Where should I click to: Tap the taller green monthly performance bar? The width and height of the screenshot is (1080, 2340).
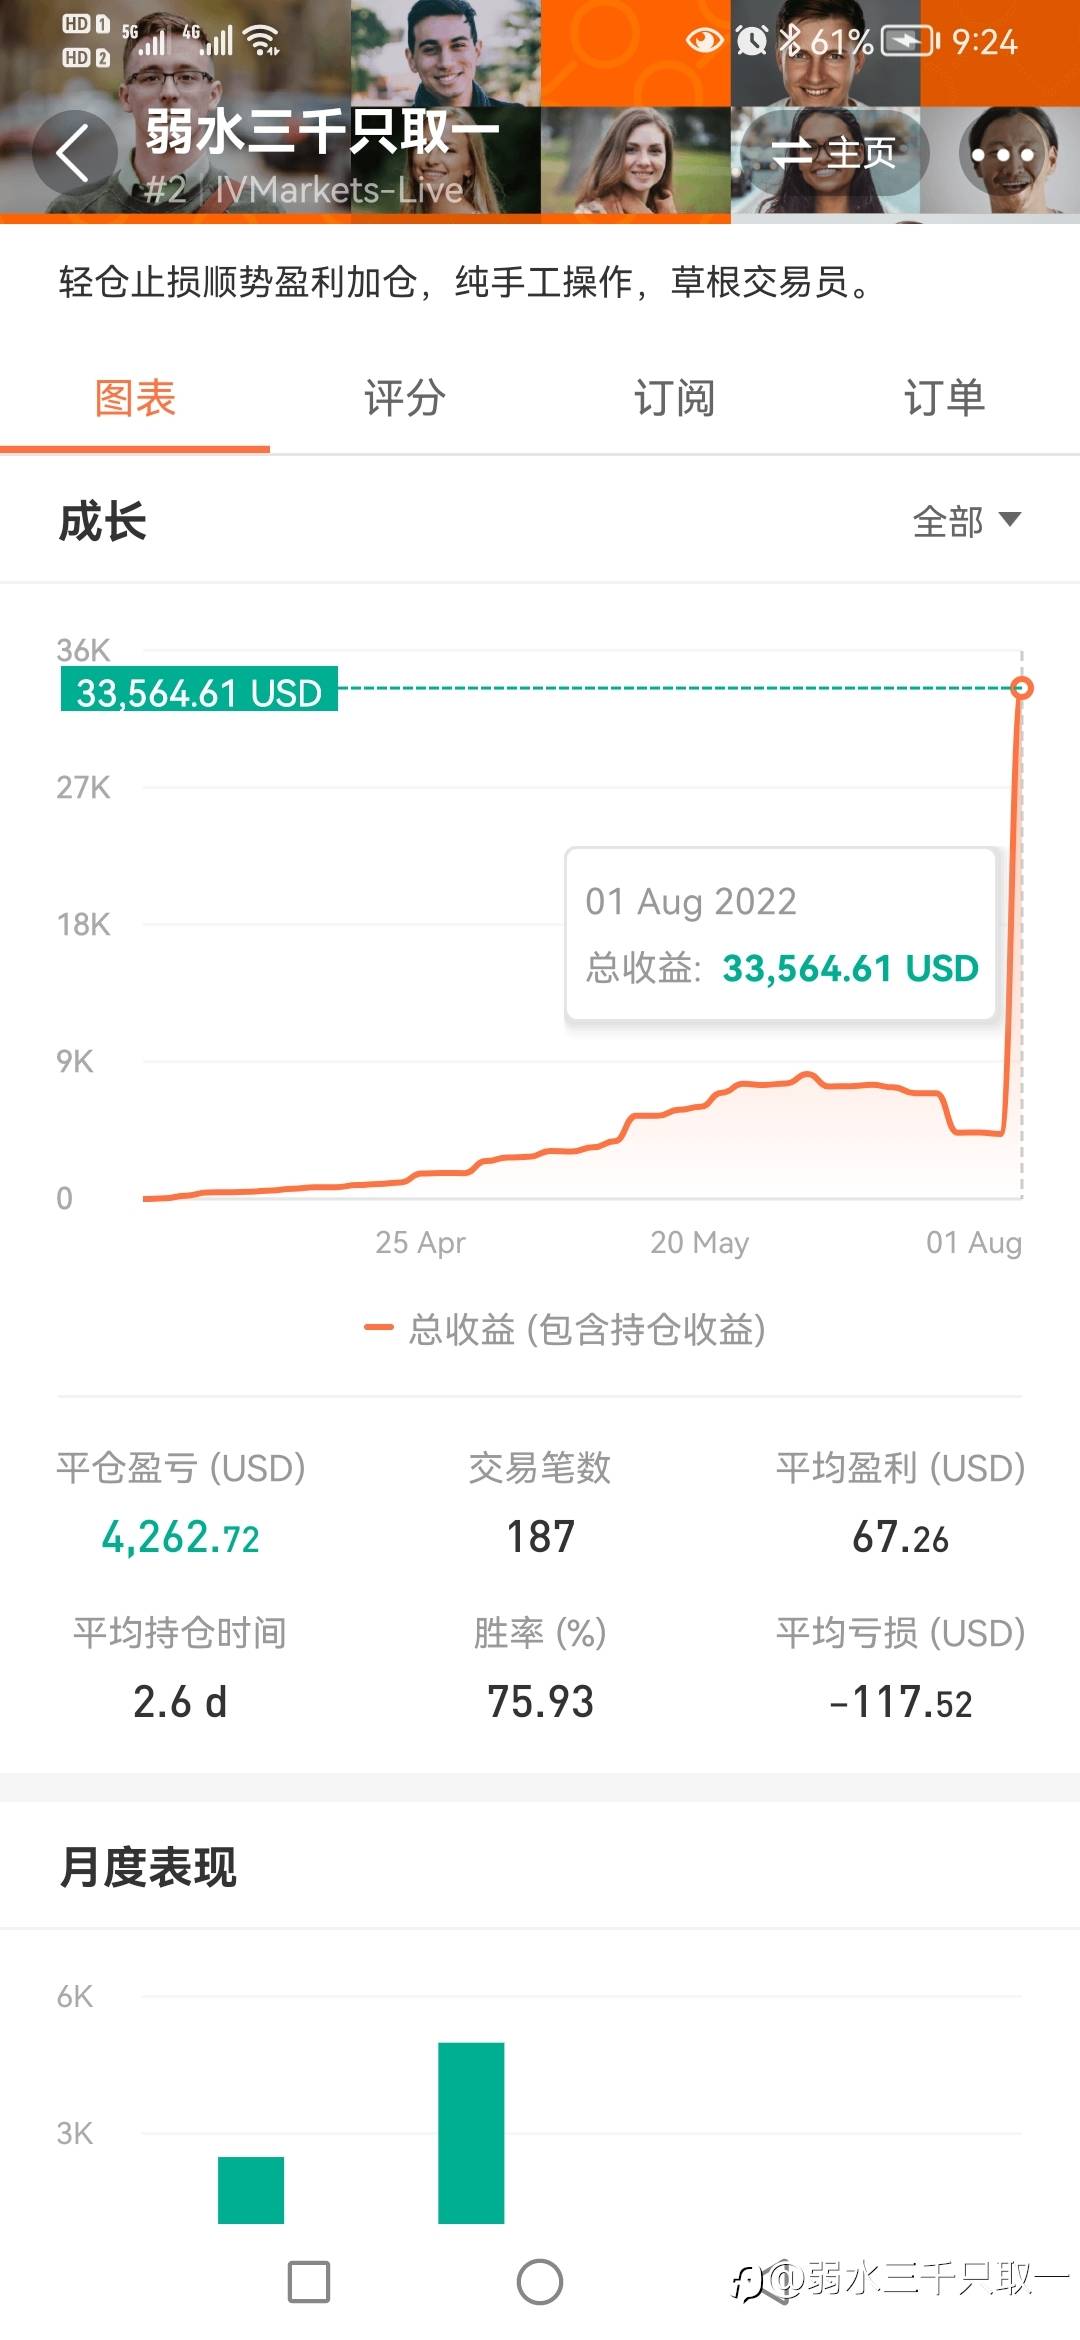click(471, 2132)
